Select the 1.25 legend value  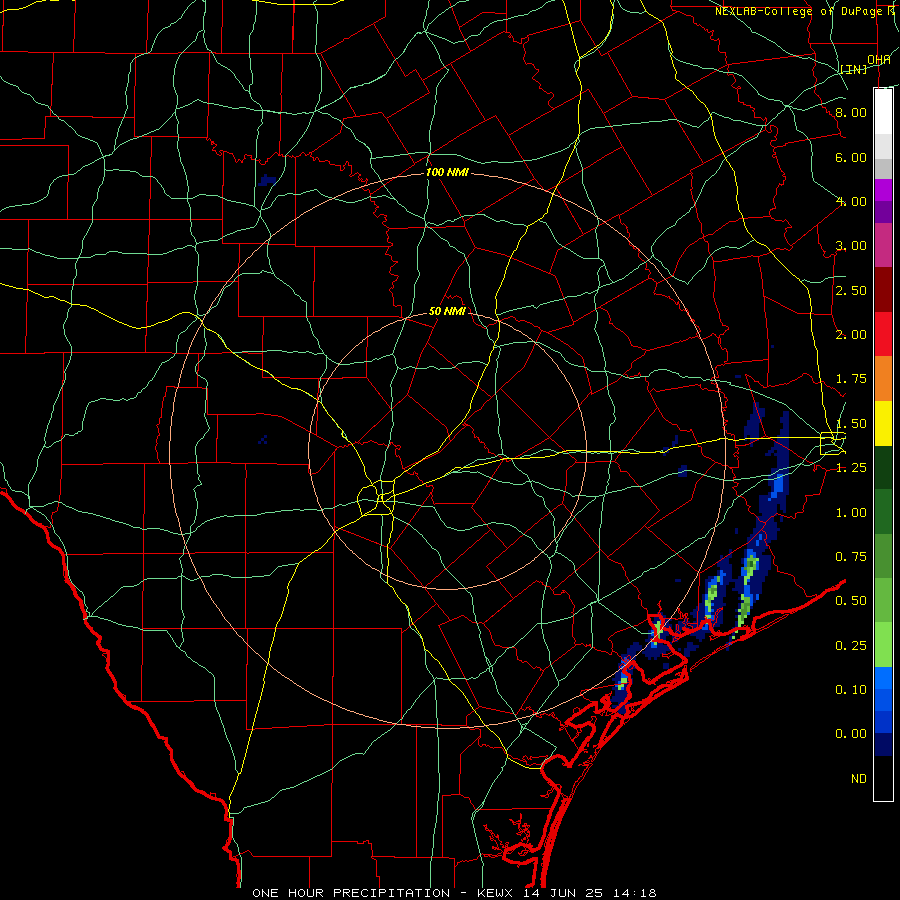pos(851,468)
